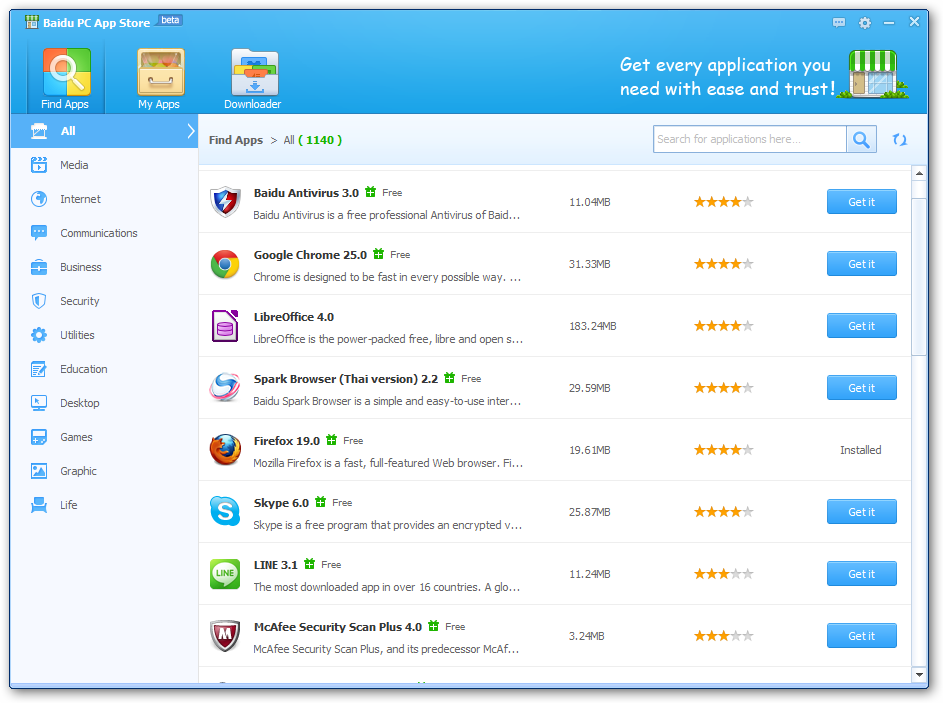Click gift icon beside Firefox 19.0
This screenshot has height=703, width=943.
(331, 440)
